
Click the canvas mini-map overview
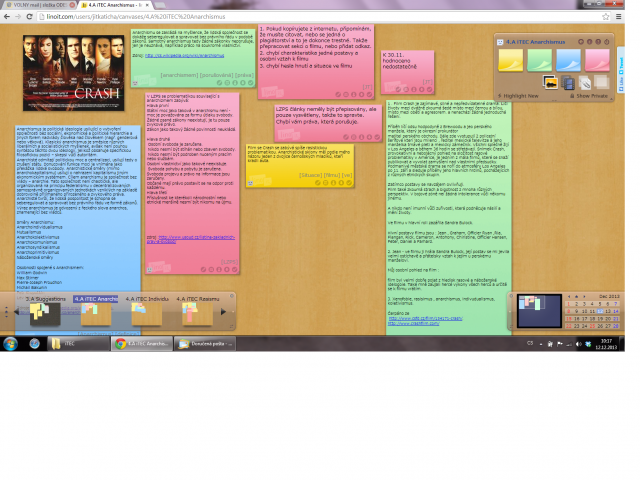[x=539, y=311]
